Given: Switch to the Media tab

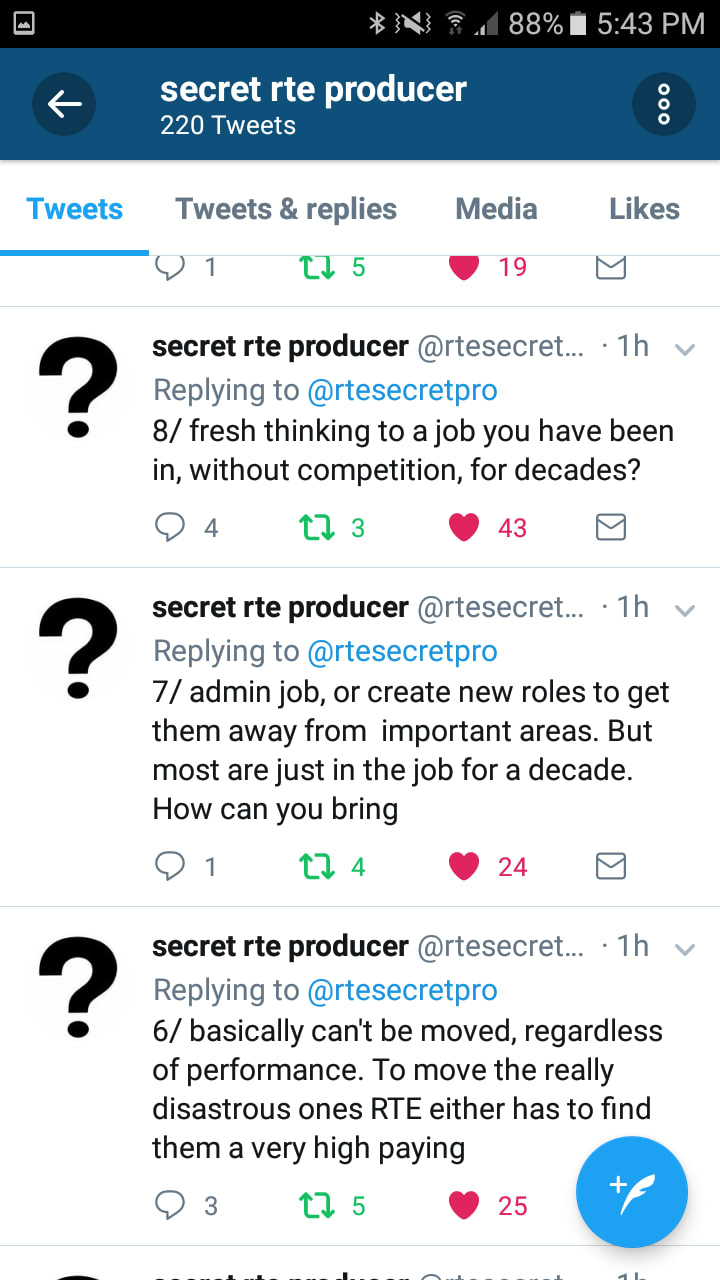Looking at the screenshot, I should tap(496, 209).
